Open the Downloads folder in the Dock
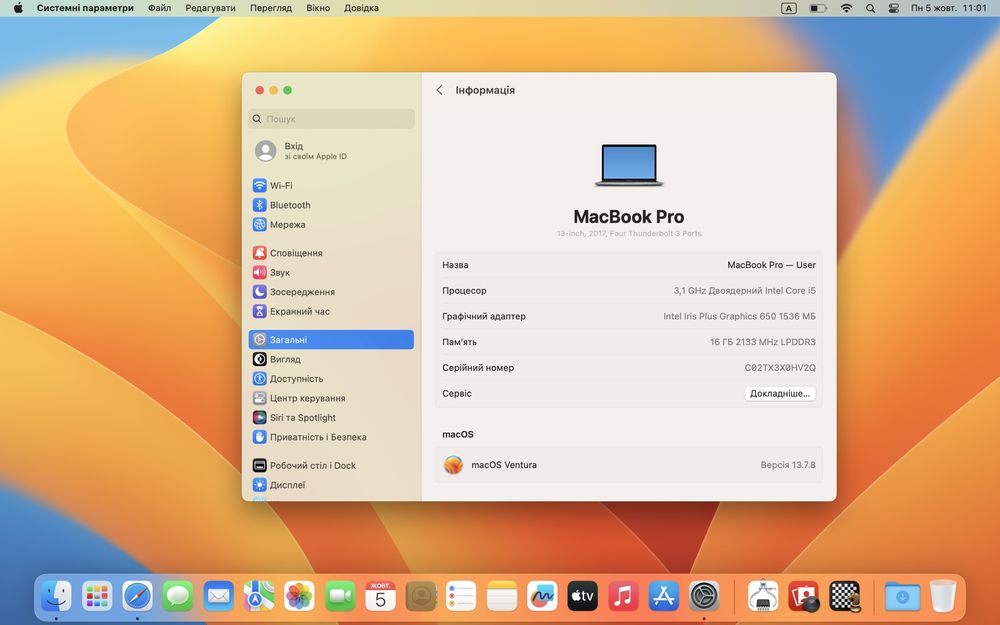This screenshot has width=1000, height=625. [x=902, y=596]
